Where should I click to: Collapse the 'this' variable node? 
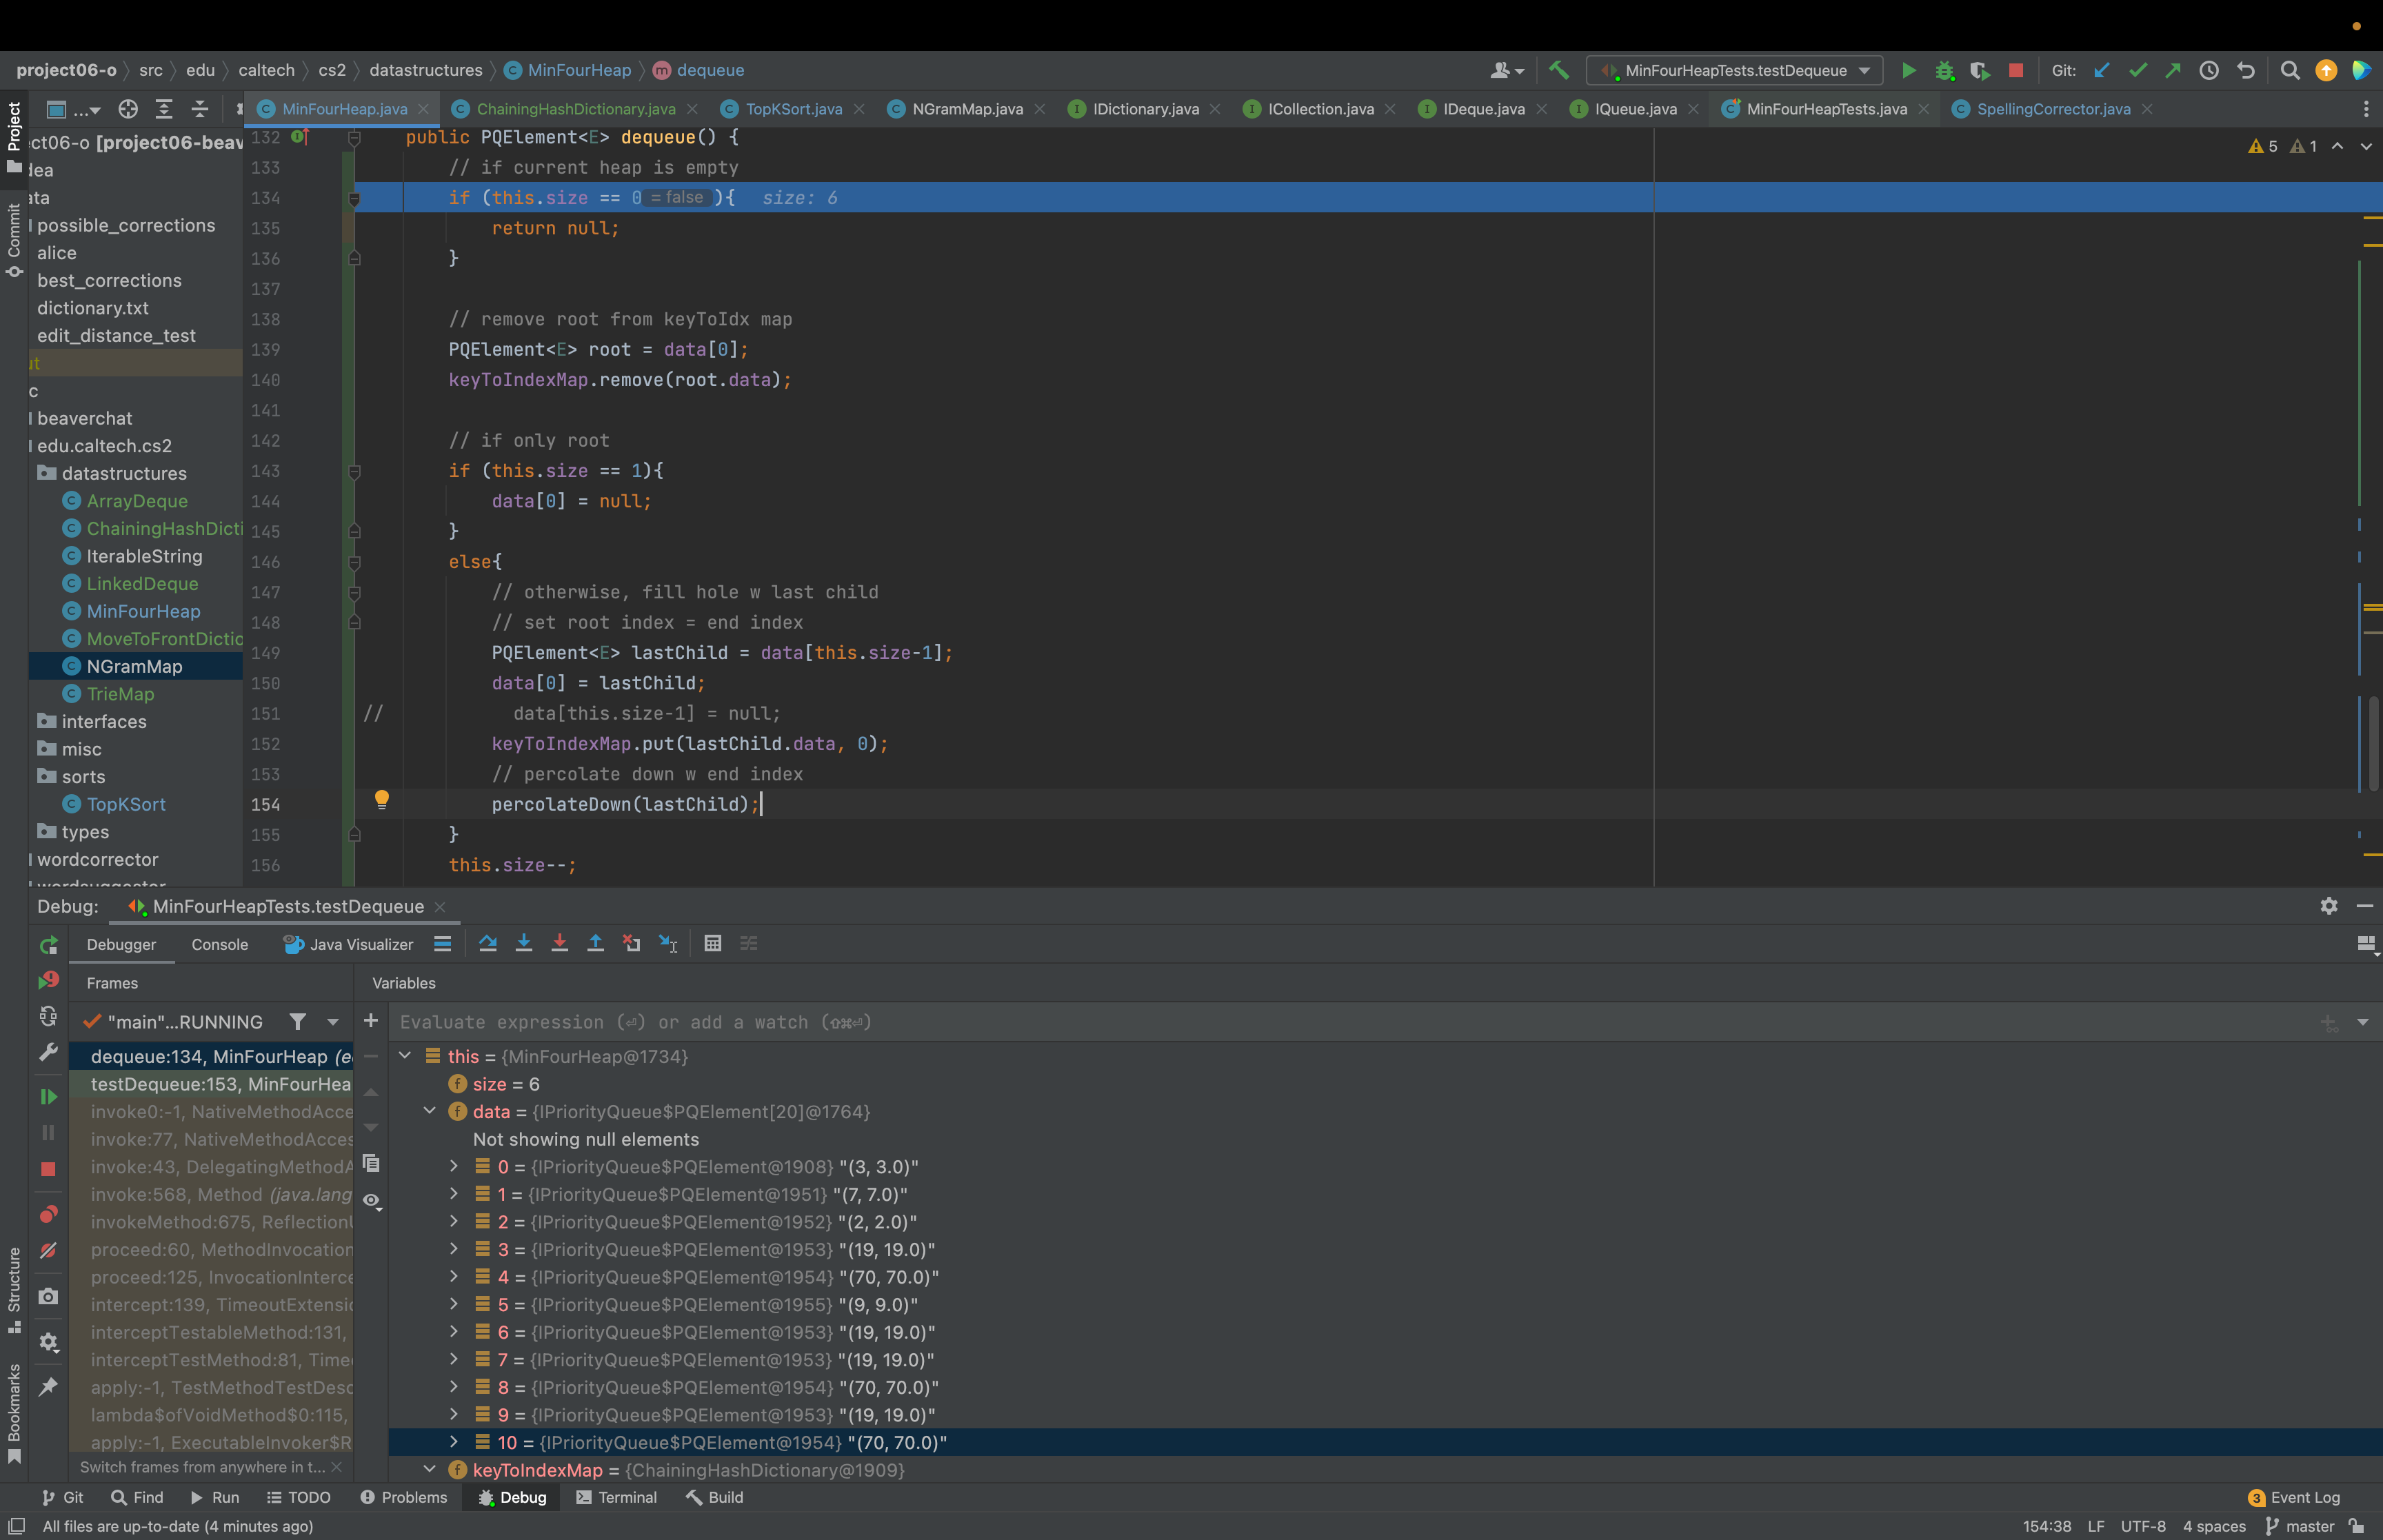pos(405,1056)
